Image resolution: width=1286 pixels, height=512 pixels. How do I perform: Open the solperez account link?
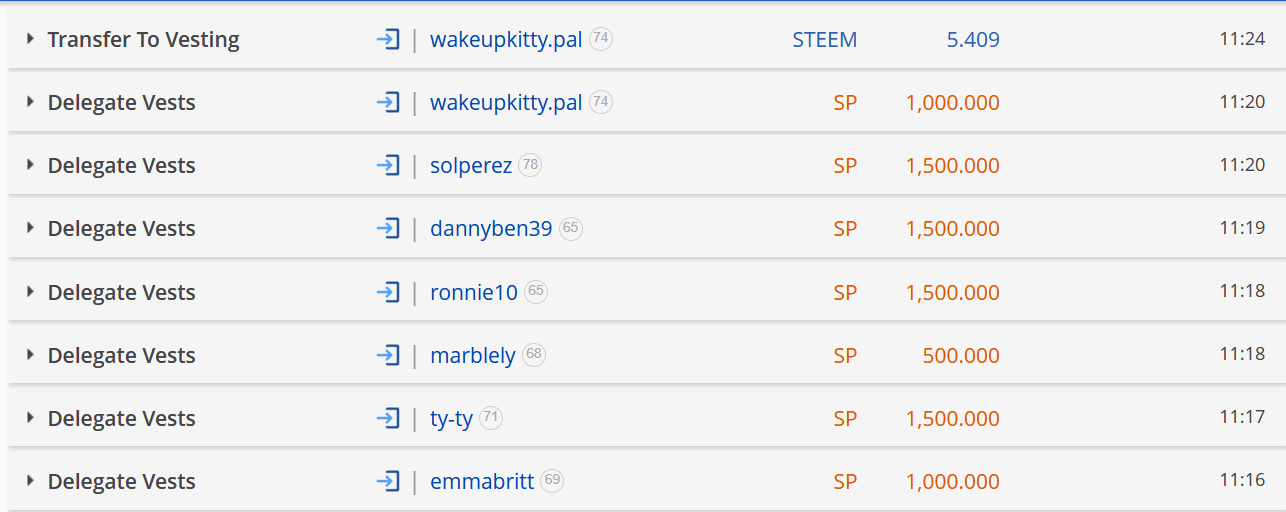(x=471, y=166)
